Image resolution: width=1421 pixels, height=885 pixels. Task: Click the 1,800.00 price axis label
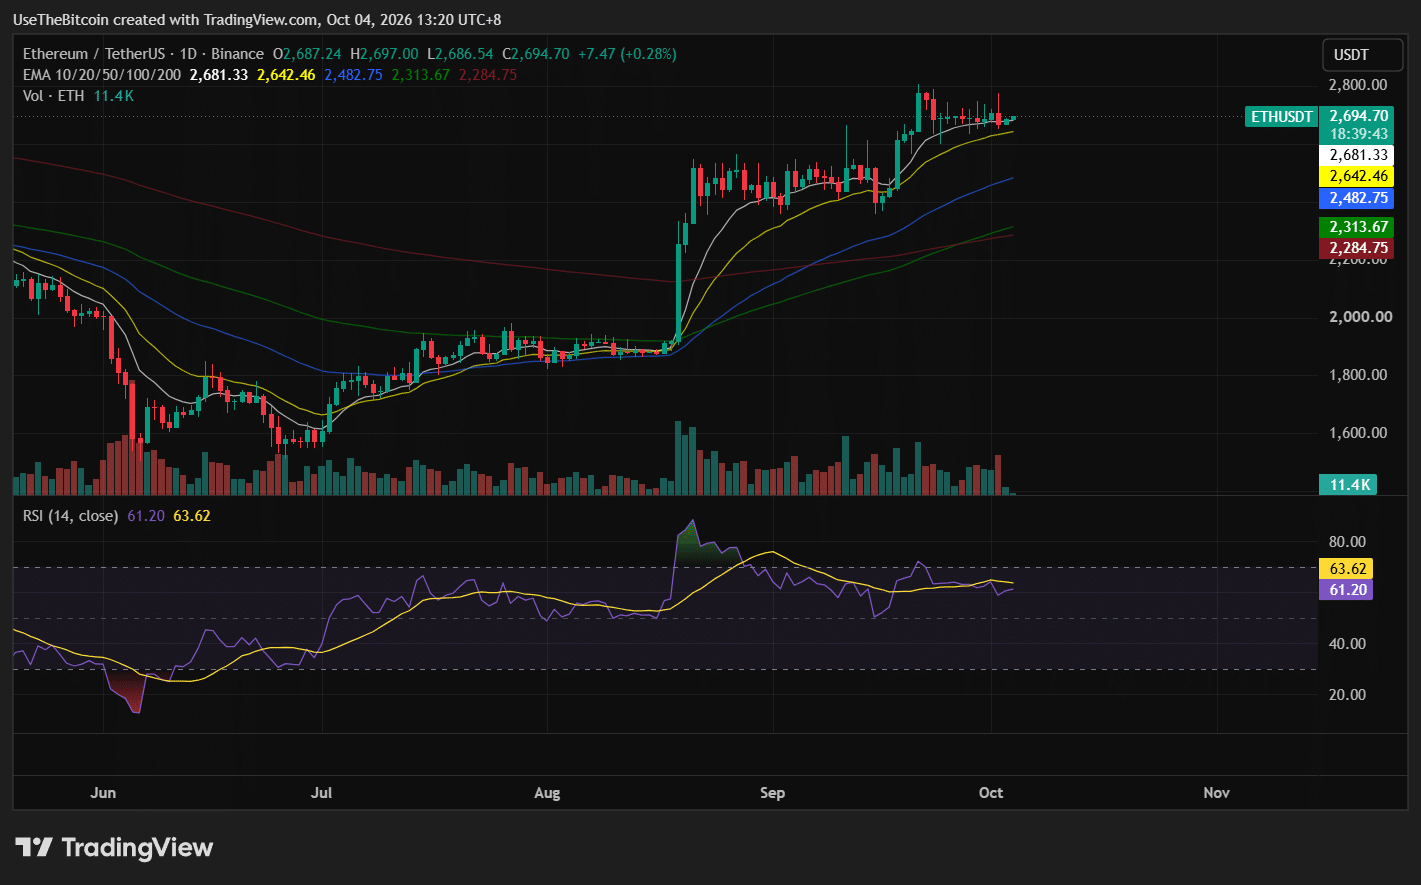pyautogui.click(x=1358, y=375)
